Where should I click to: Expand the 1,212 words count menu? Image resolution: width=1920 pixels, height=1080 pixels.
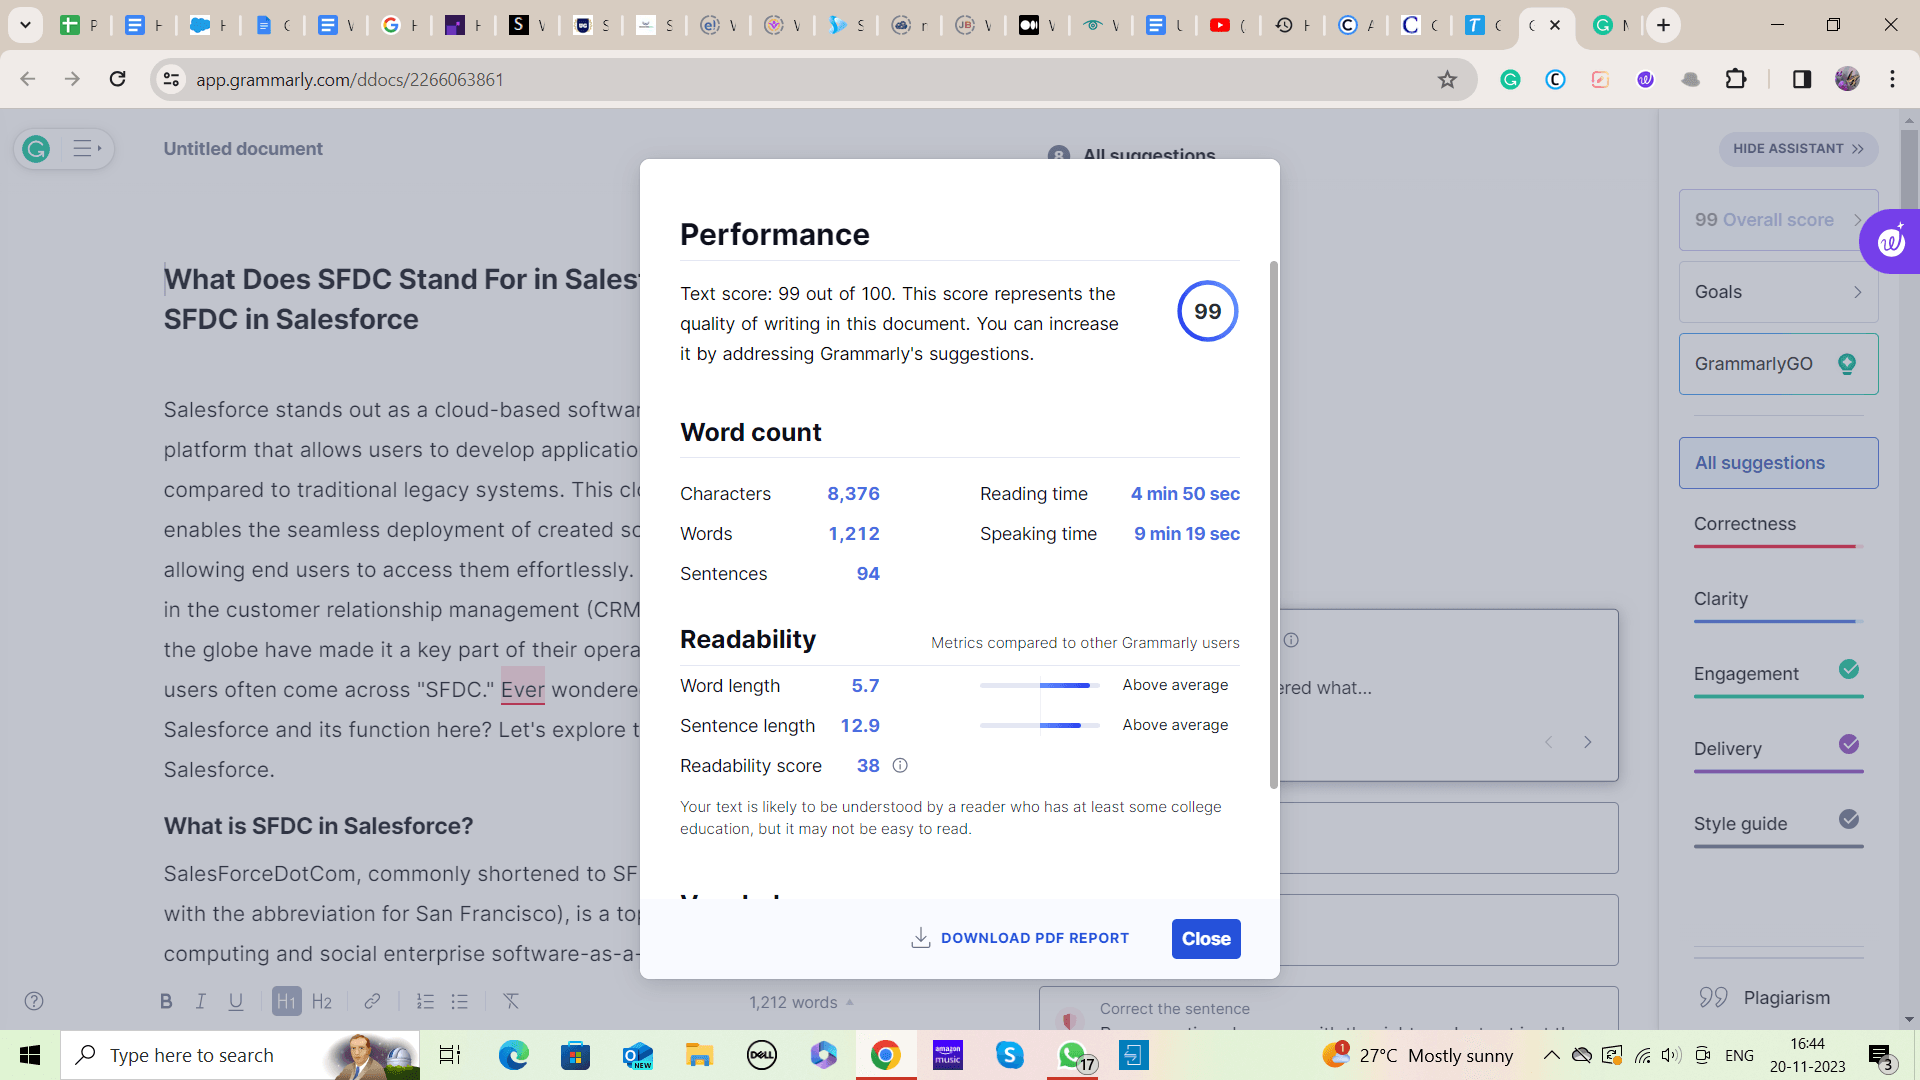(x=802, y=1002)
